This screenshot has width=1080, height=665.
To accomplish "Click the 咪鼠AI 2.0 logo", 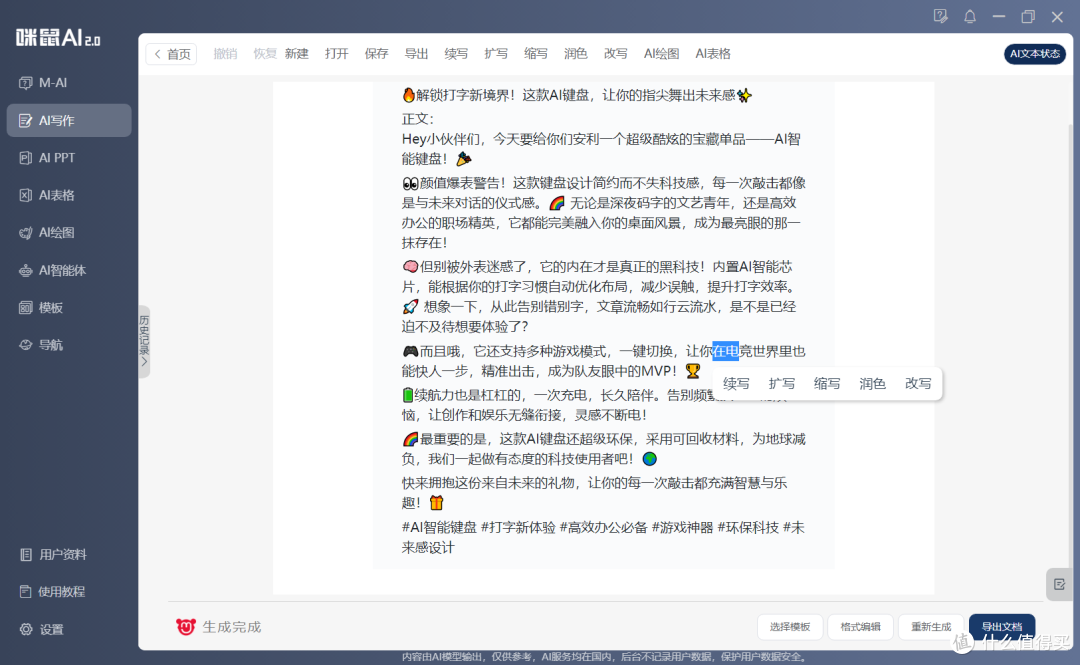I will pos(58,37).
